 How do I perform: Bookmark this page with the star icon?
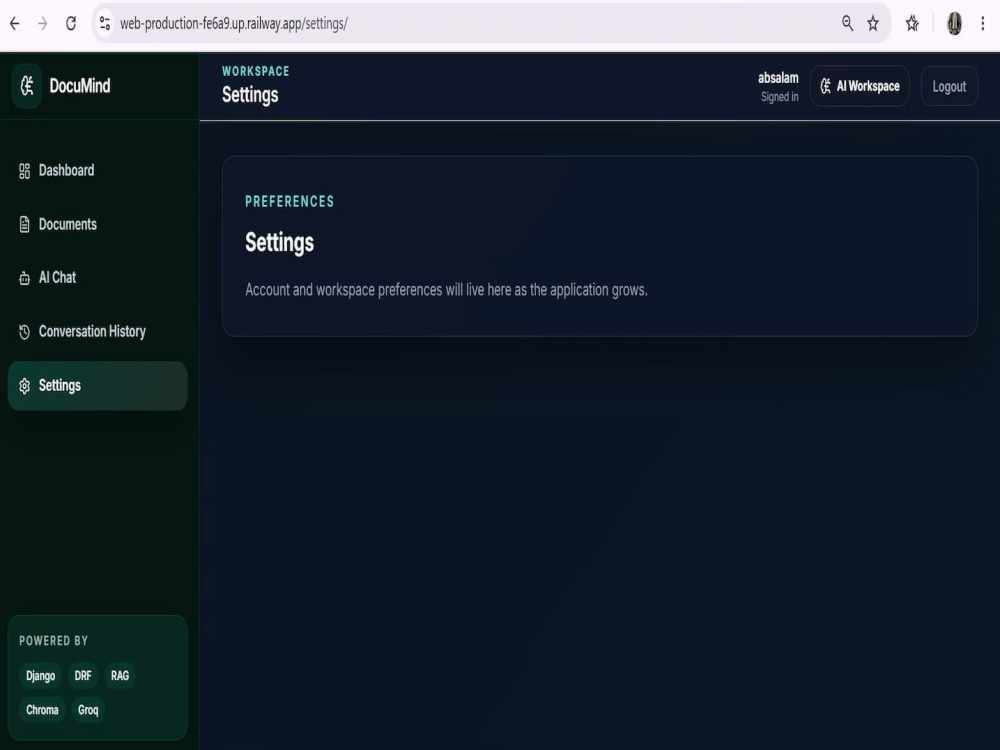coord(873,24)
